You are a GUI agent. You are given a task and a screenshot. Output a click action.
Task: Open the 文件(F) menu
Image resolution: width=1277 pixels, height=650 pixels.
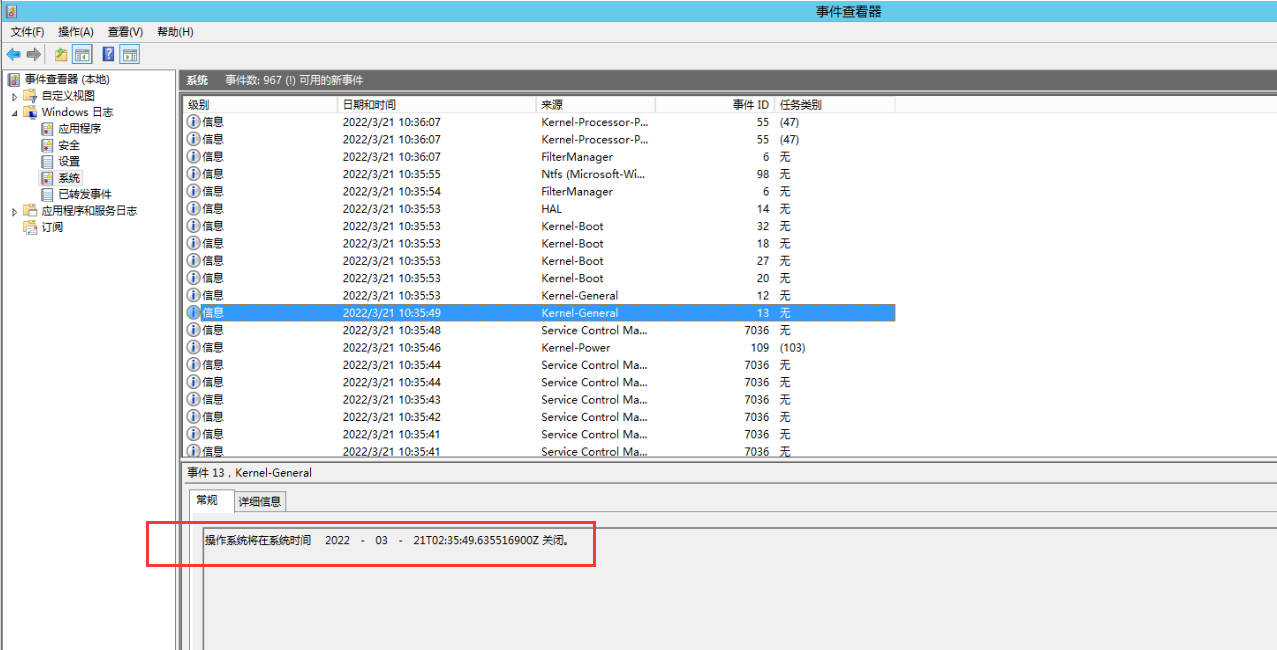click(27, 32)
